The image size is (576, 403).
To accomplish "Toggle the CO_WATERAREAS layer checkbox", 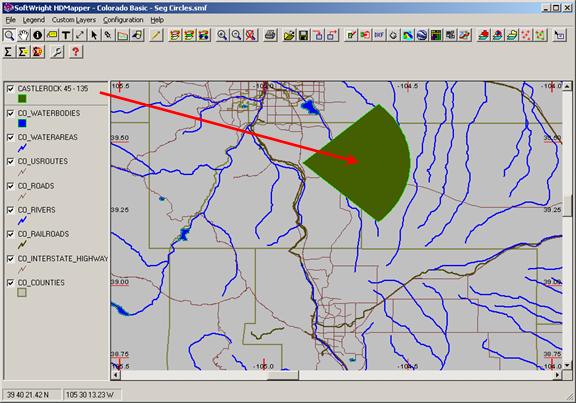I will pos(11,137).
